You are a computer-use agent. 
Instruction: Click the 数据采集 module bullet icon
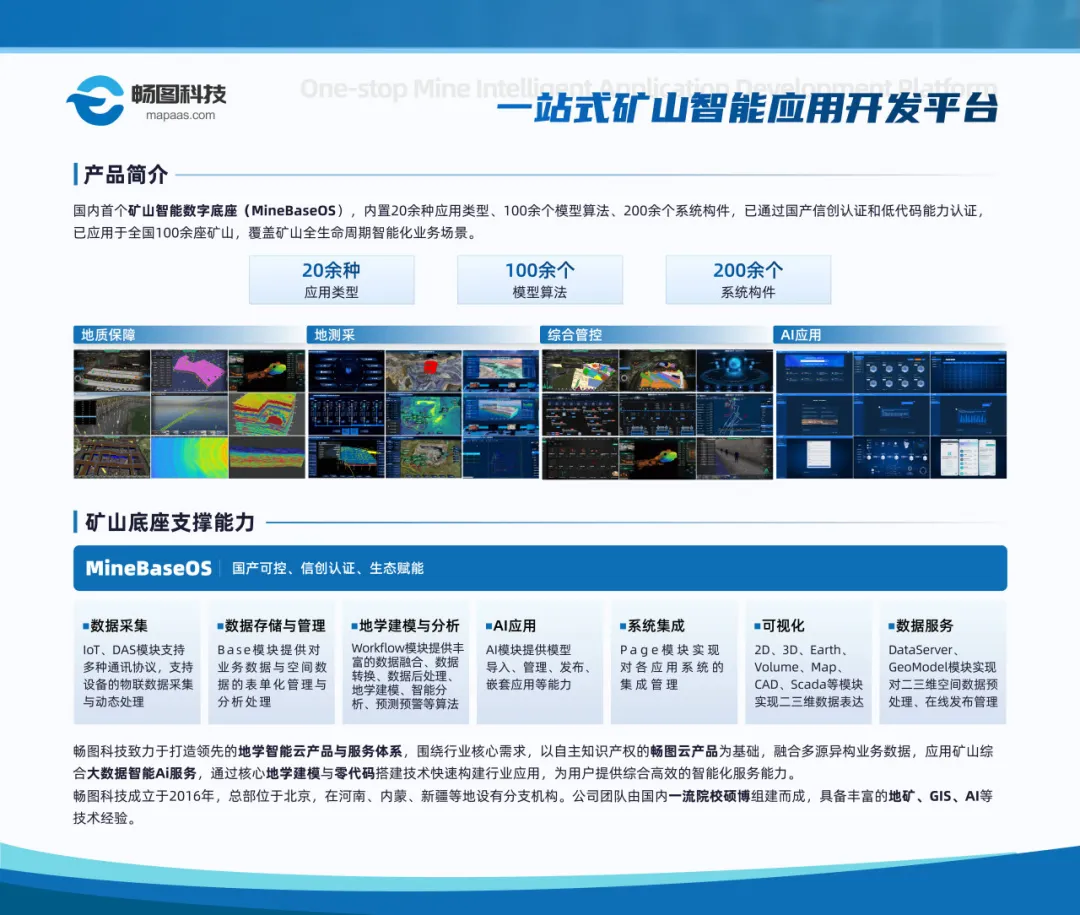85,626
